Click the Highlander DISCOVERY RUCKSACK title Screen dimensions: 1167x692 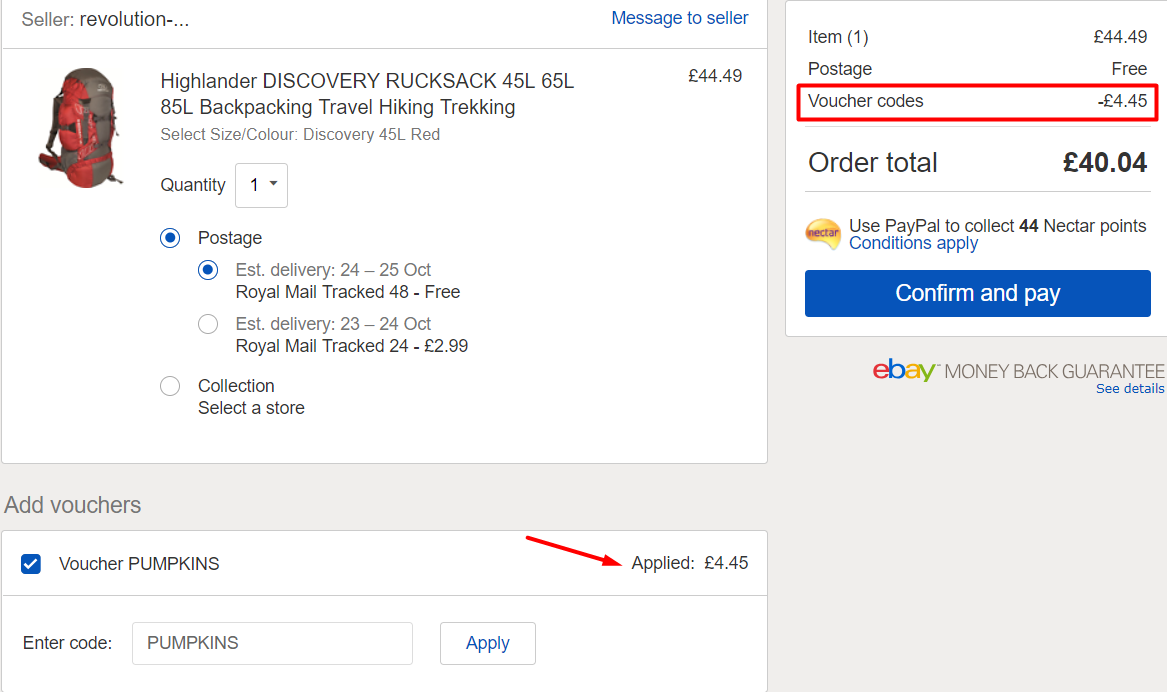pos(367,94)
